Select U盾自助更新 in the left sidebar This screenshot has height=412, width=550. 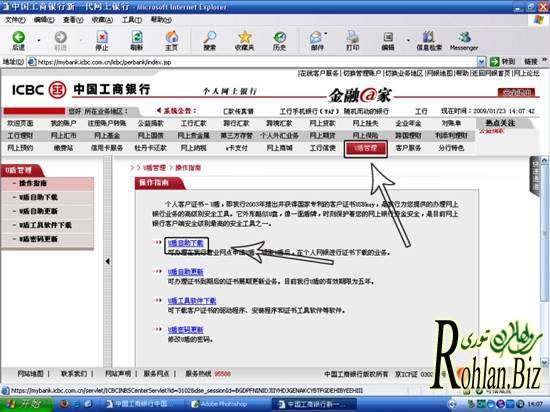coord(38,211)
